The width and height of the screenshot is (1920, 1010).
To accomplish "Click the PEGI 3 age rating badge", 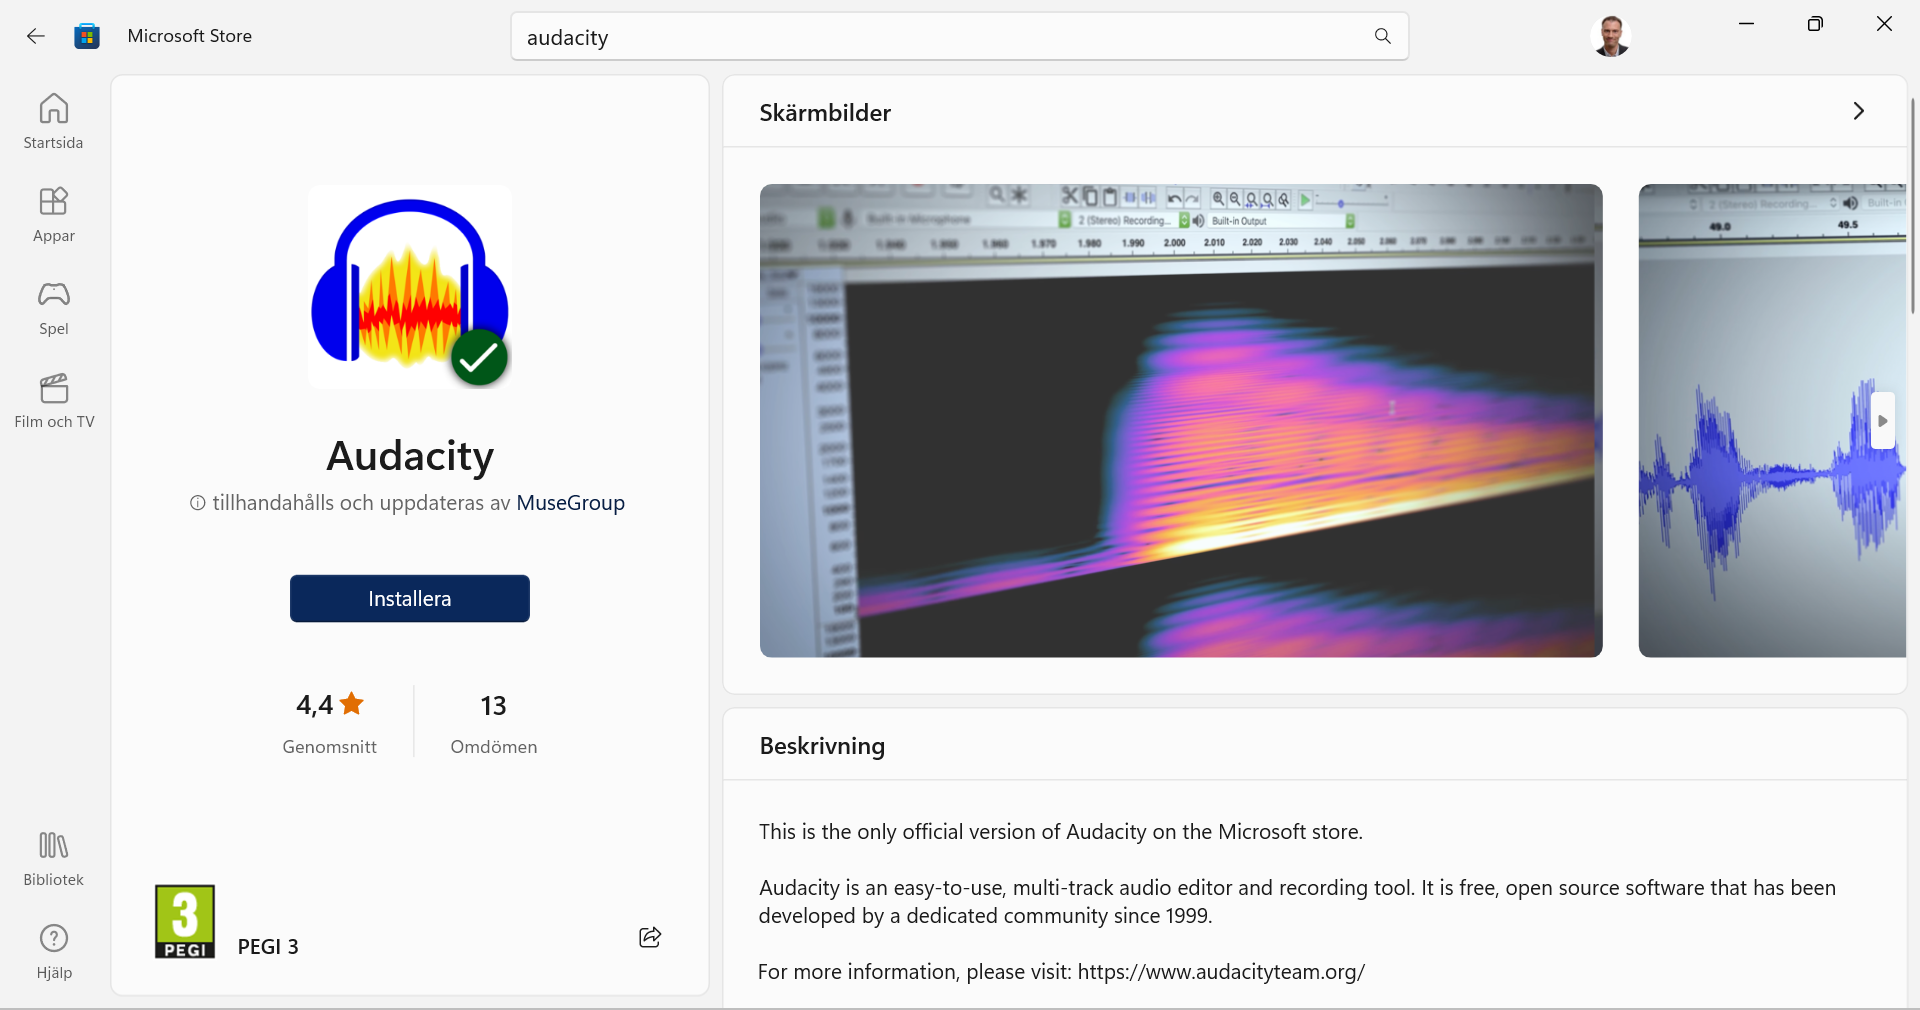I will (184, 920).
